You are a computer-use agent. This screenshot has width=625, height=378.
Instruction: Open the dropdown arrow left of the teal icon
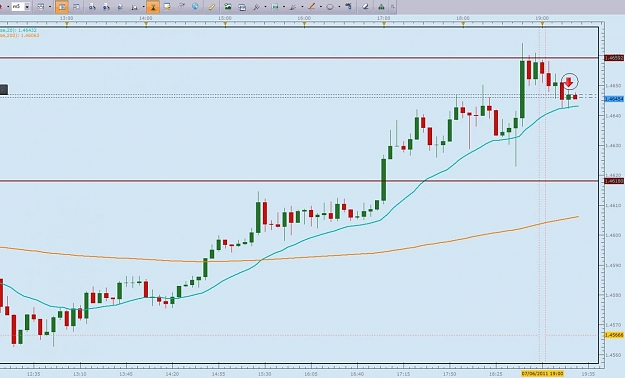tap(265, 7)
